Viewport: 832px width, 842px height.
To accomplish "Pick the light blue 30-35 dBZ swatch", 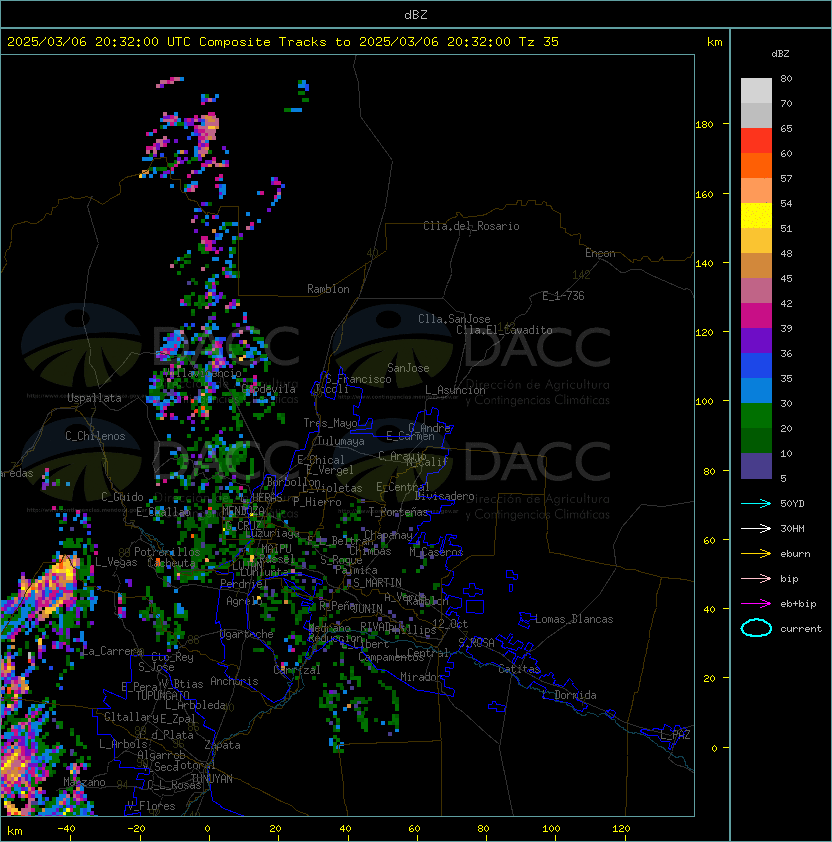I will (756, 391).
